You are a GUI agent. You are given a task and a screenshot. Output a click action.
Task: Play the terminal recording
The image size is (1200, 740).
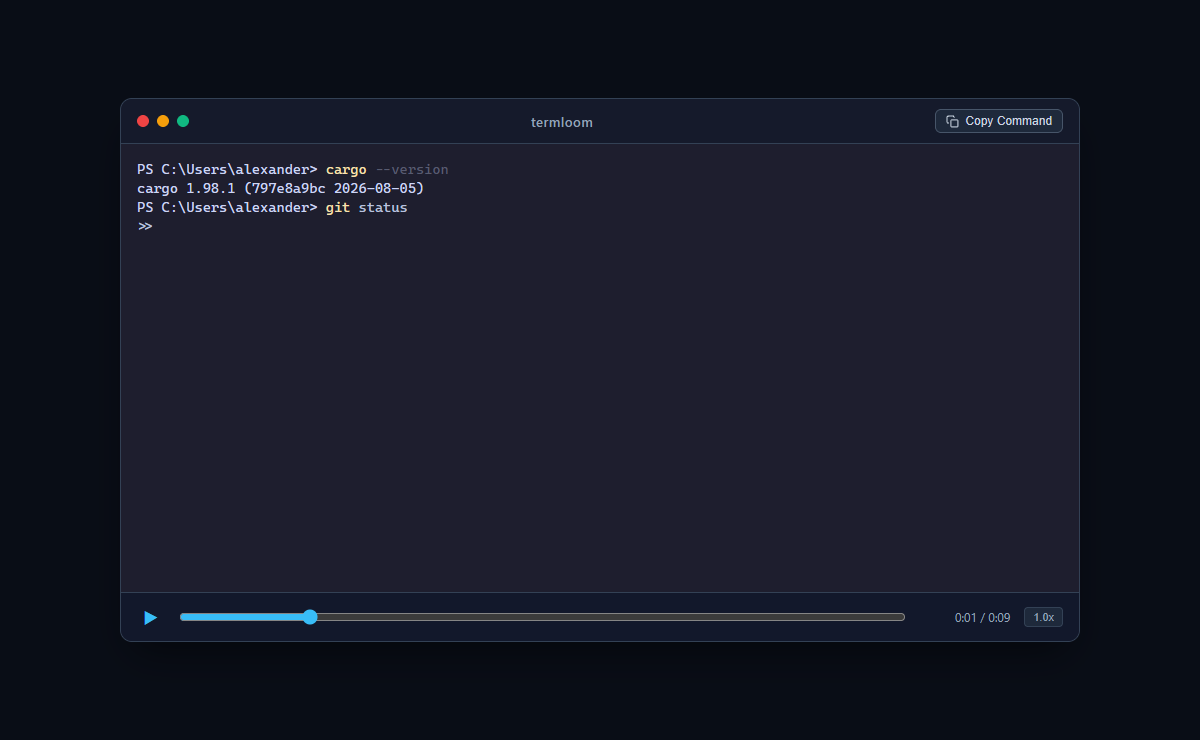click(x=150, y=618)
